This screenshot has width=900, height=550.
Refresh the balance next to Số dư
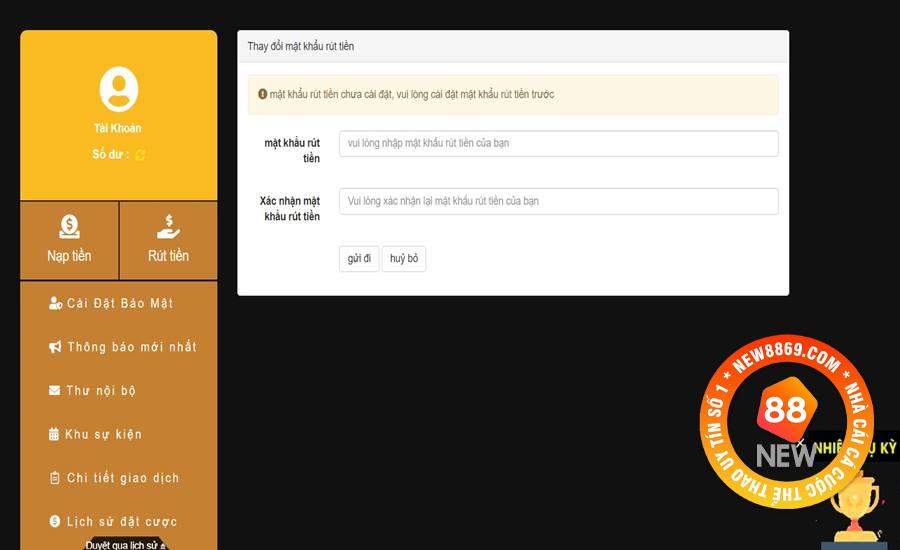pyautogui.click(x=140, y=155)
